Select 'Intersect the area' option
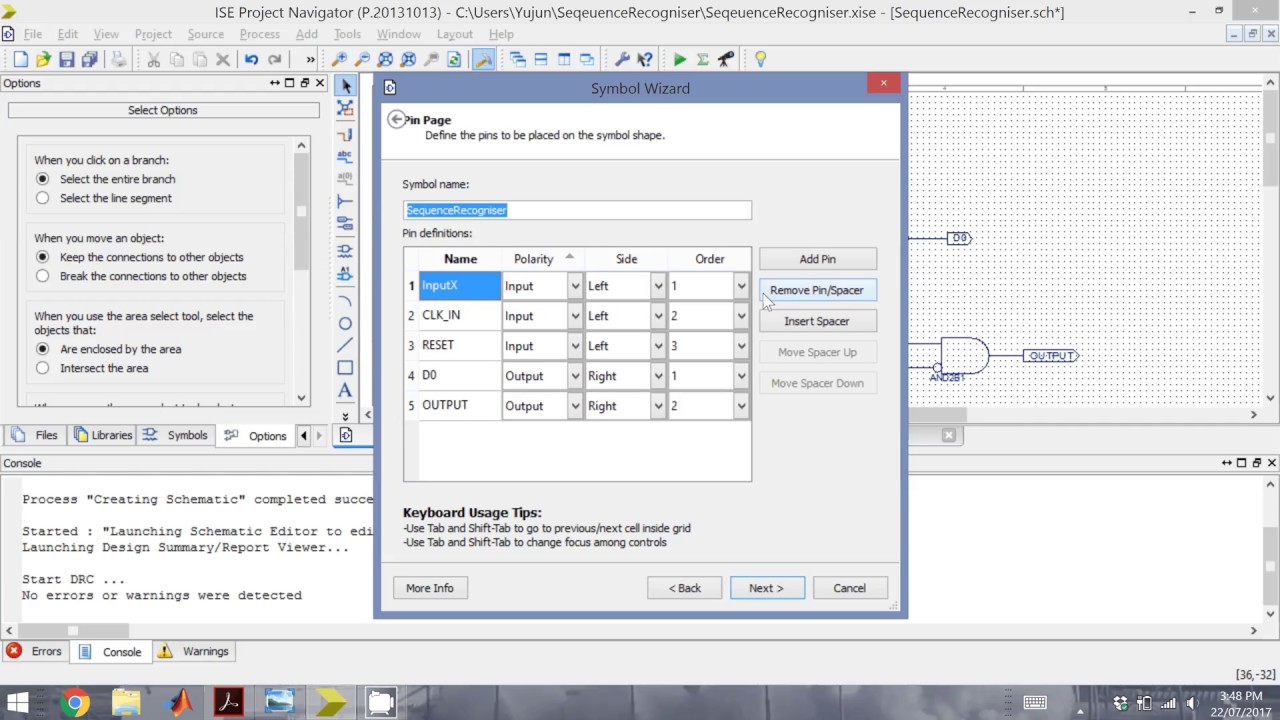 pos(42,368)
